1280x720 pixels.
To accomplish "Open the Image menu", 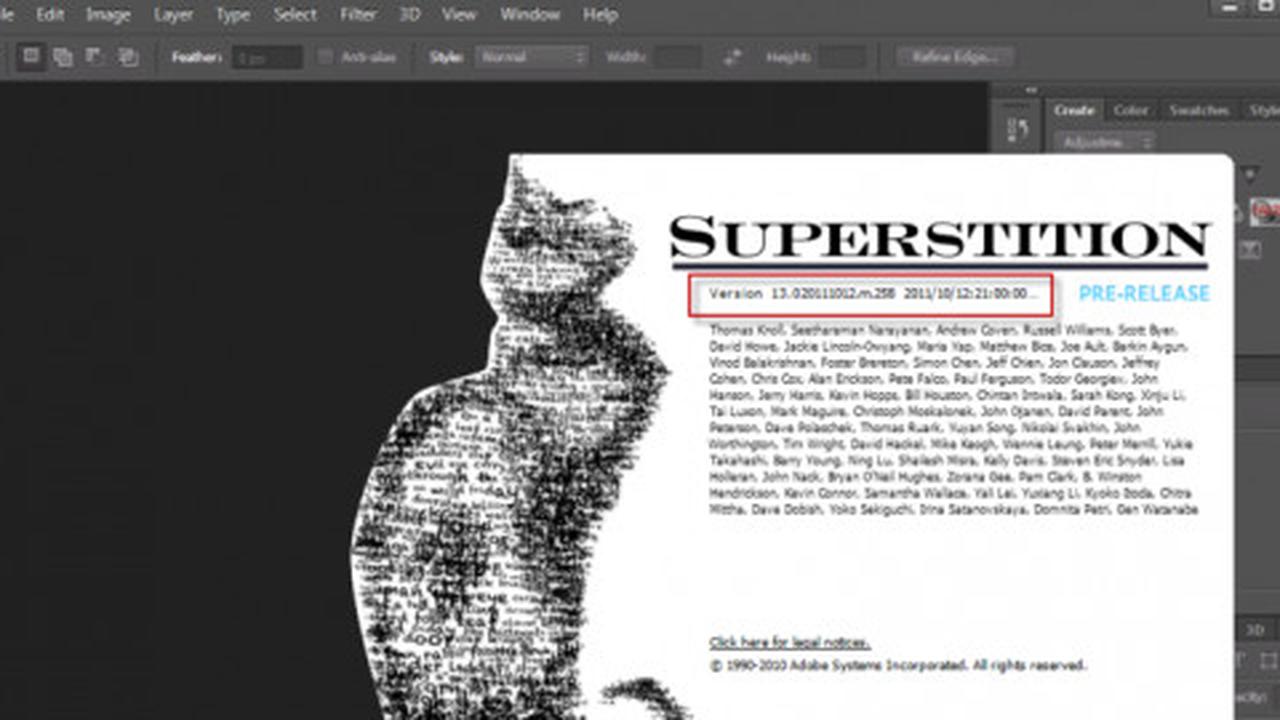I will click(108, 15).
